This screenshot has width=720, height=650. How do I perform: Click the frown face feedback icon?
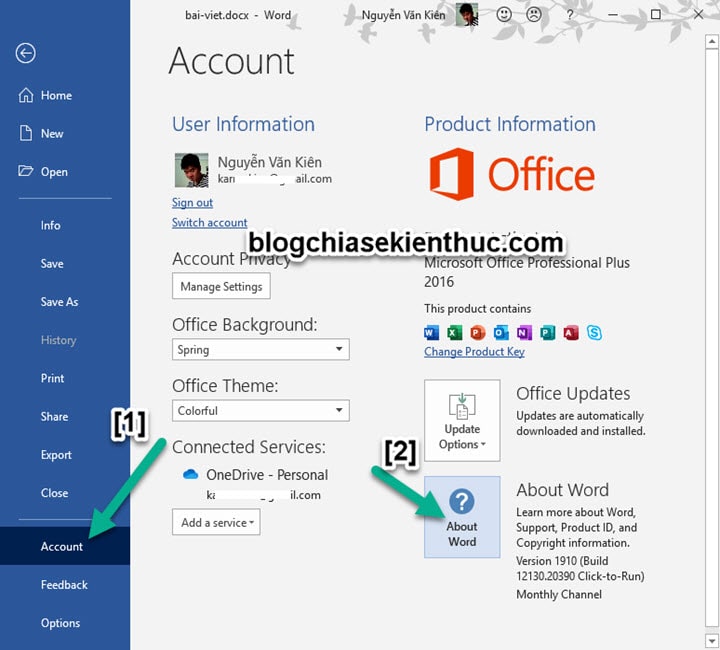534,15
